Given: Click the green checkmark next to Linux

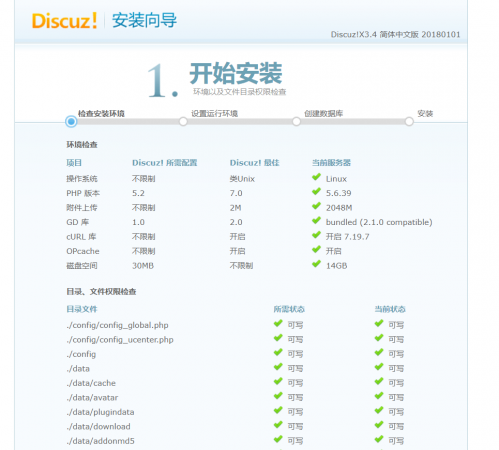Looking at the screenshot, I should tap(316, 177).
